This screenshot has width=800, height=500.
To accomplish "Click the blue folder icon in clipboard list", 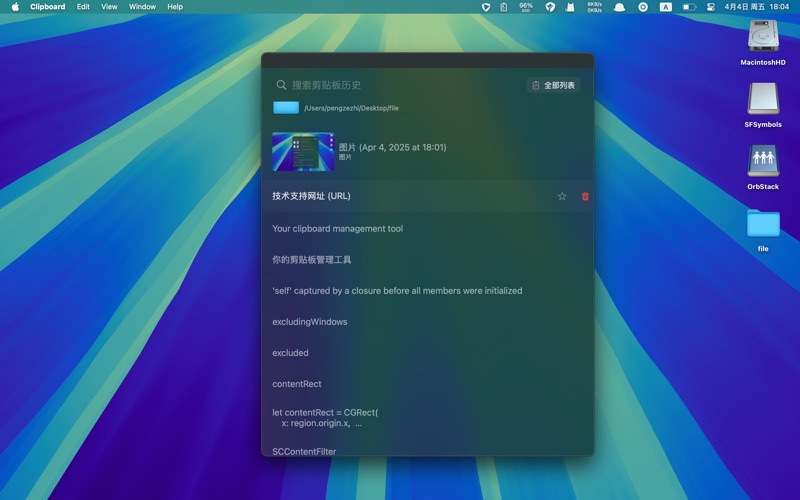I will [x=286, y=108].
